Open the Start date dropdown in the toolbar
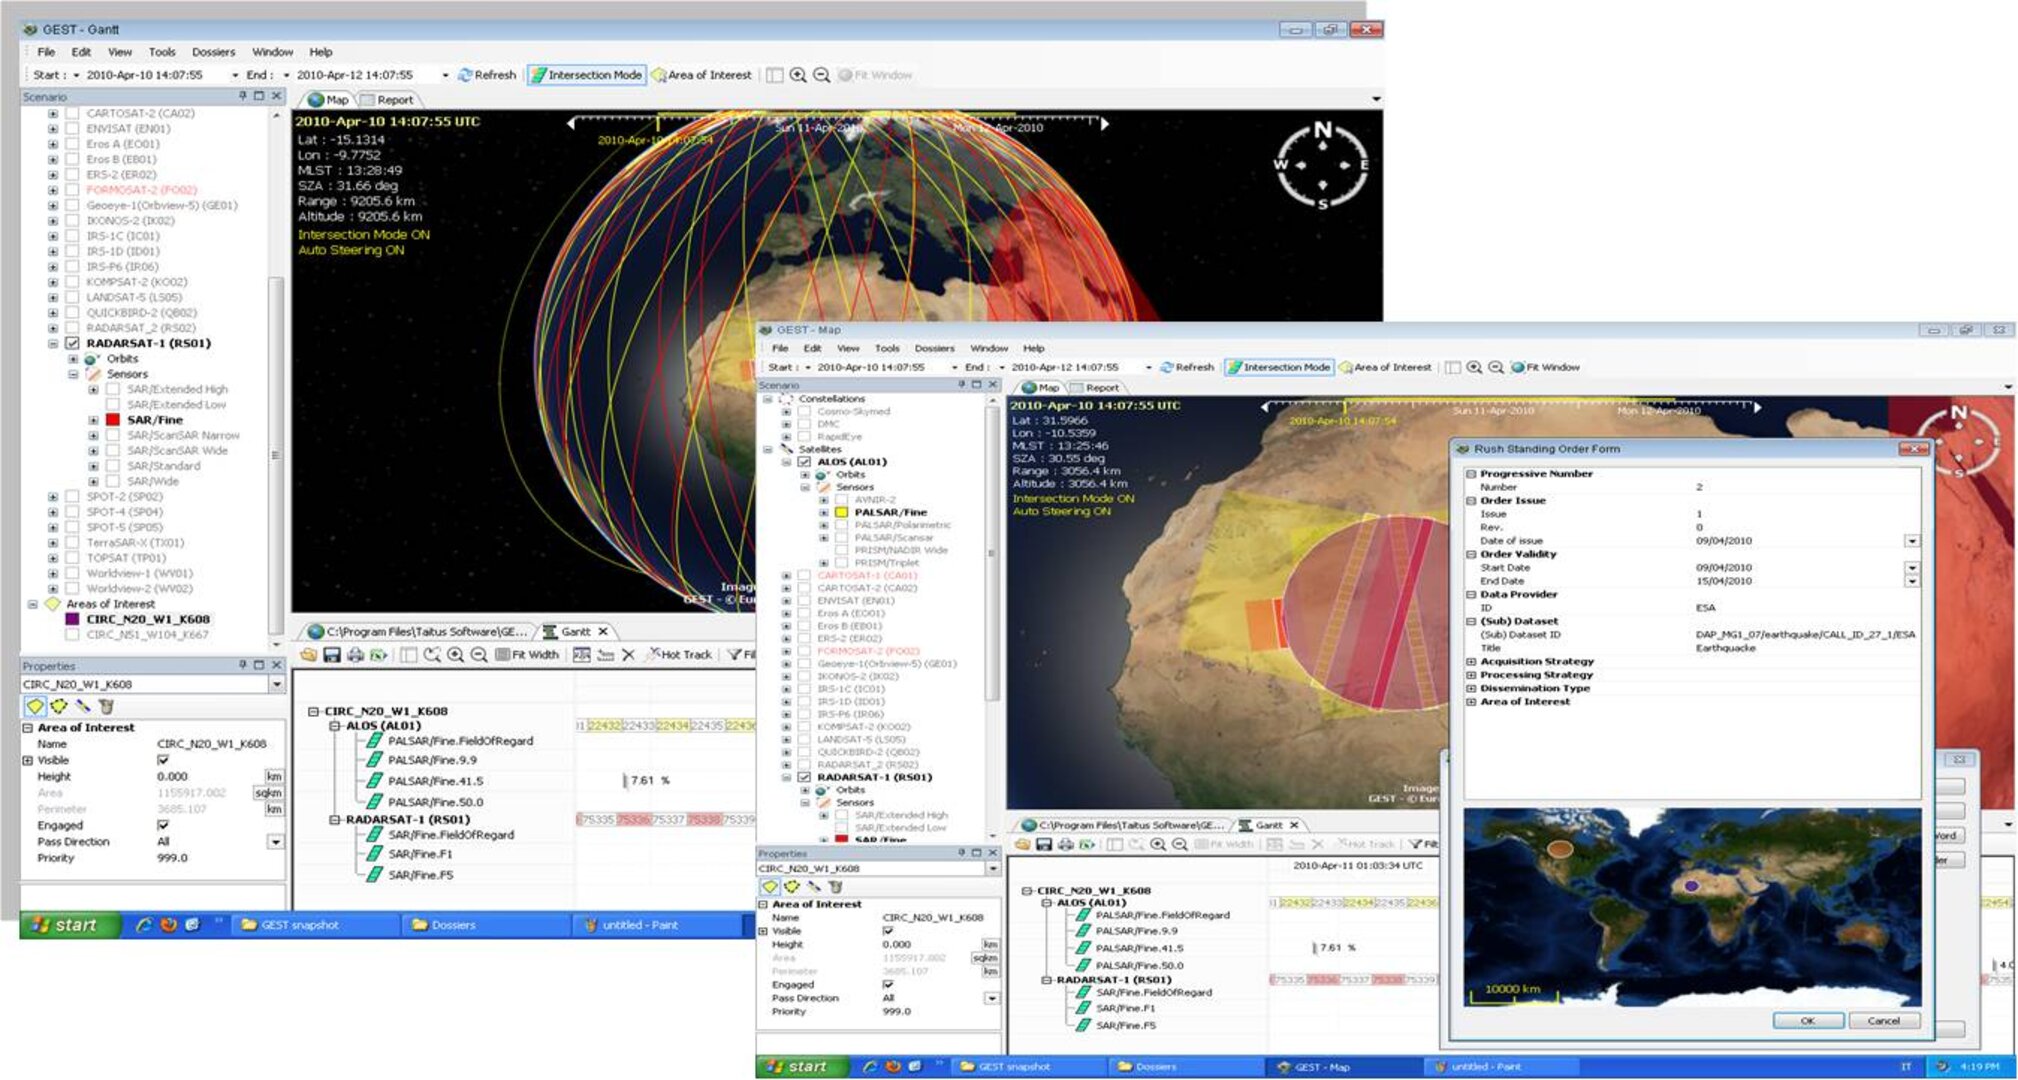Screen dimensions: 2018x1080 [233, 75]
